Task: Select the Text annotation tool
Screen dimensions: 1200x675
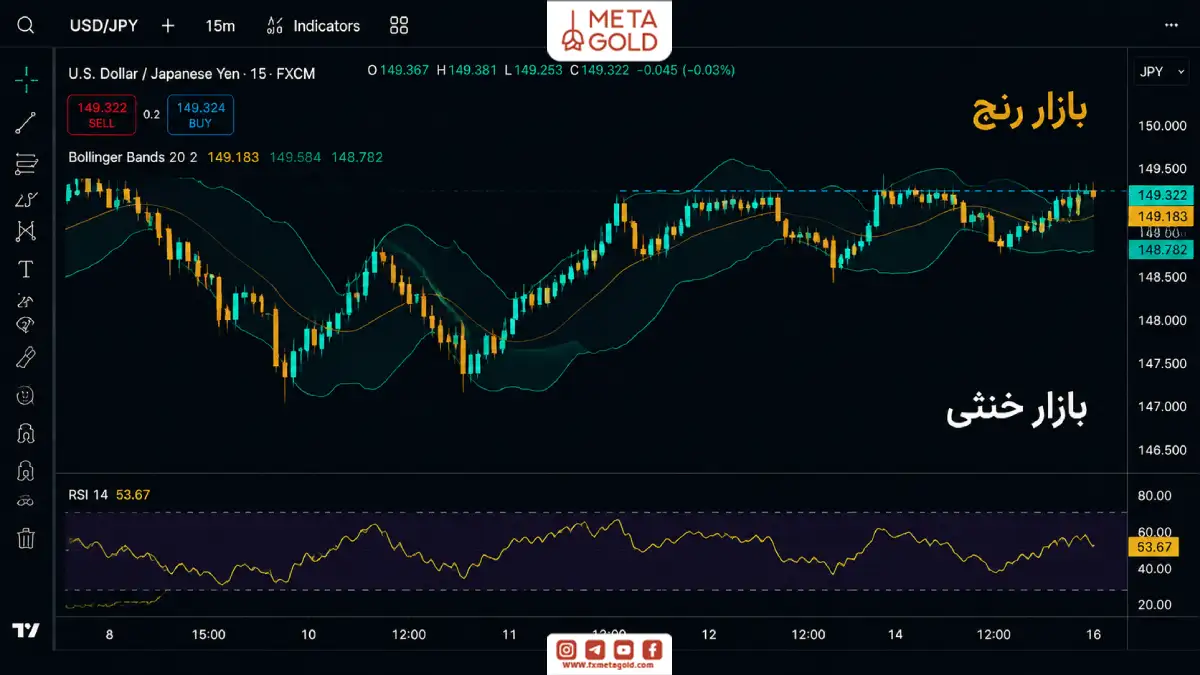Action: (x=26, y=269)
